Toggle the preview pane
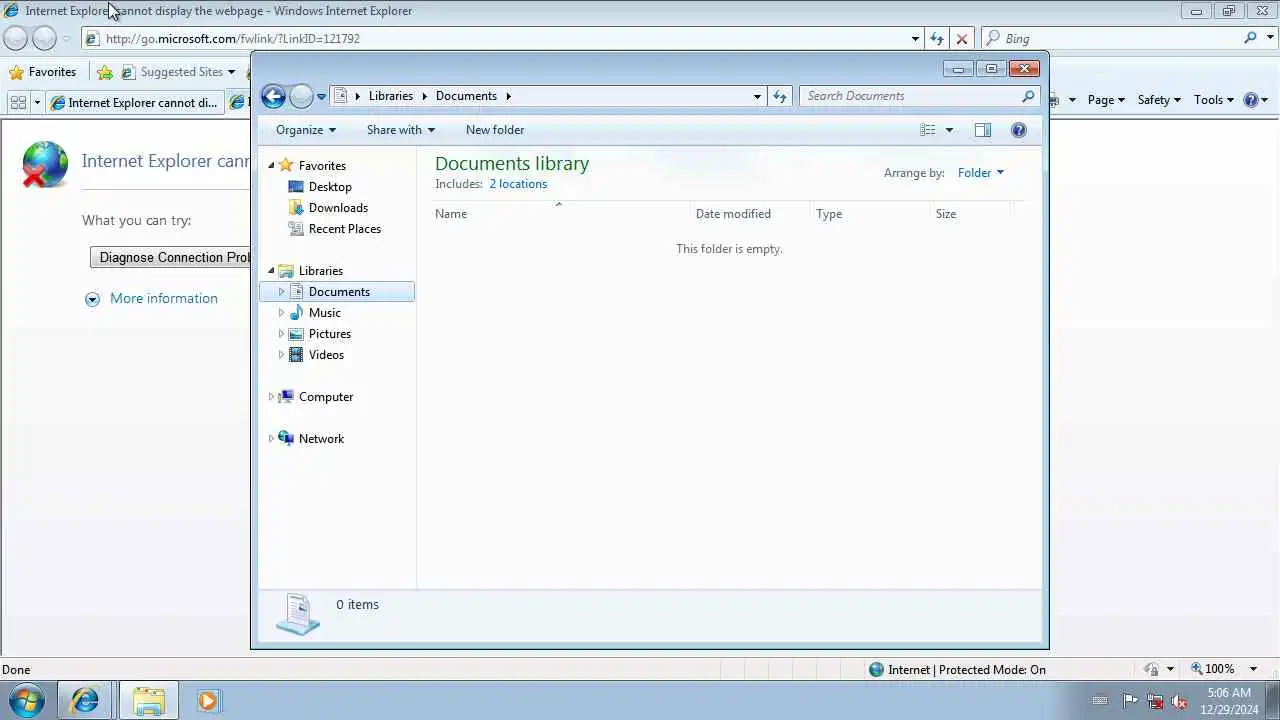This screenshot has height=720, width=1280. click(983, 130)
